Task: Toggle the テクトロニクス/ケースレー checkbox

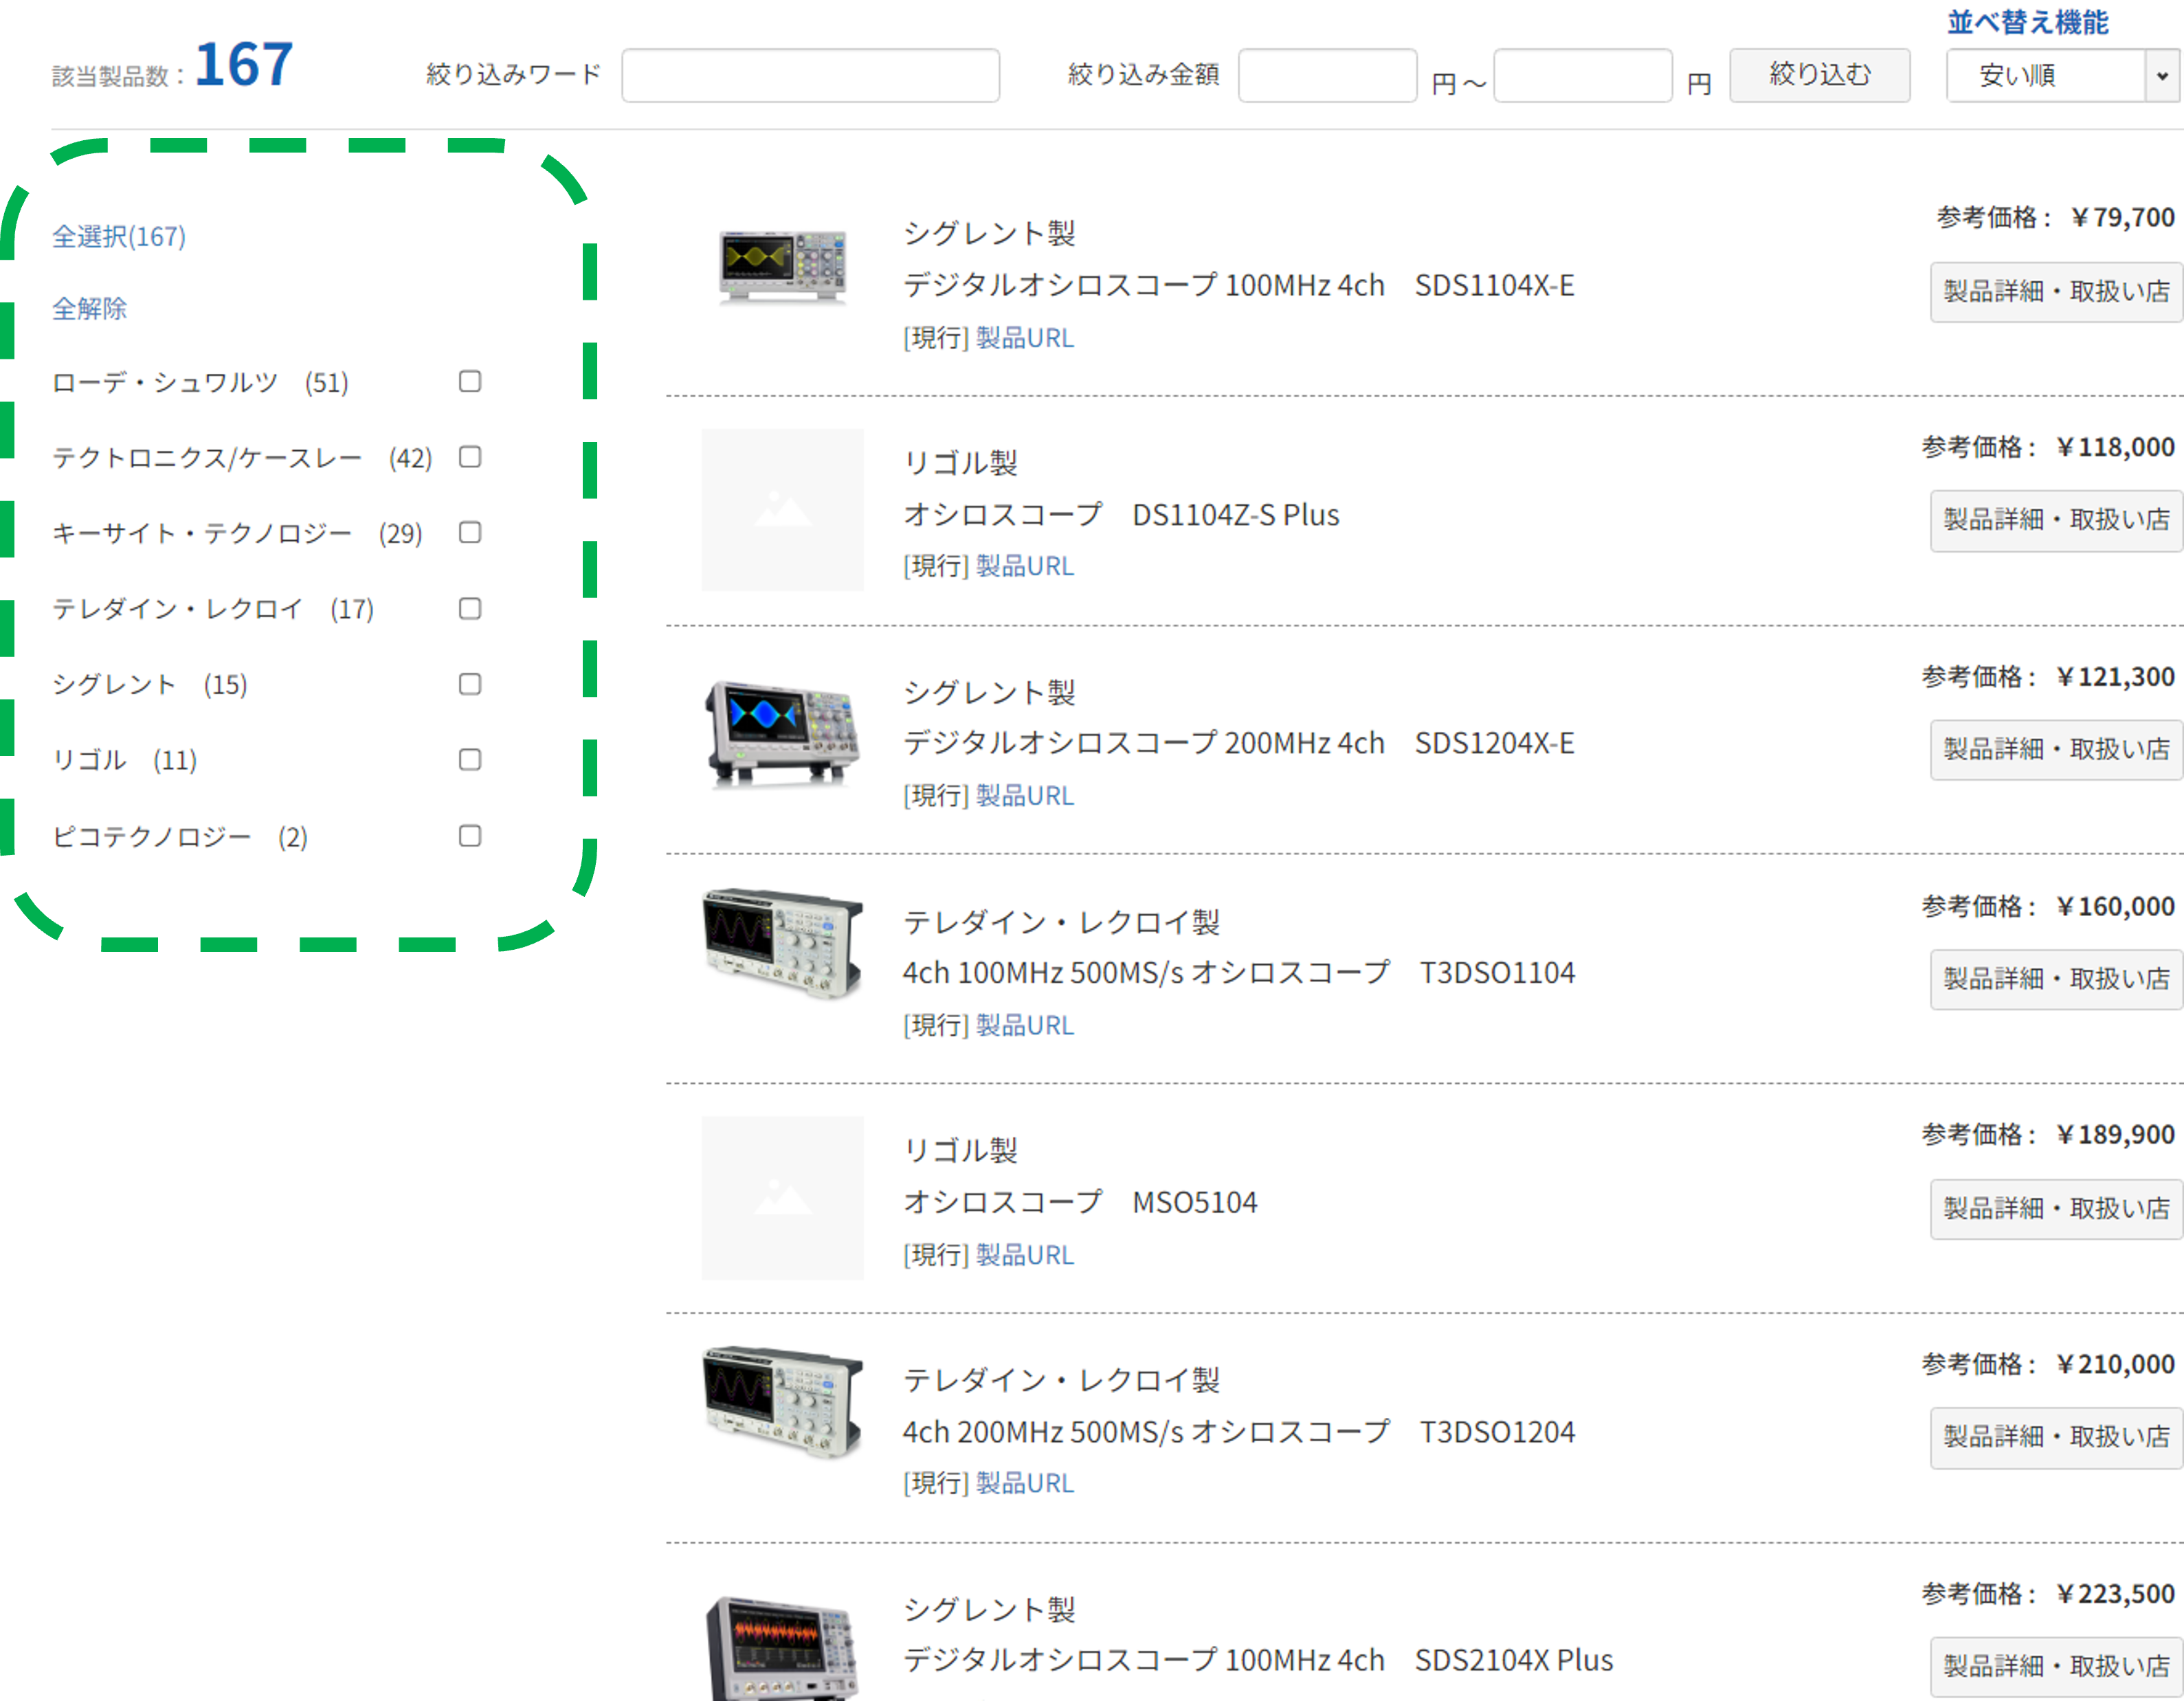Action: 470,457
